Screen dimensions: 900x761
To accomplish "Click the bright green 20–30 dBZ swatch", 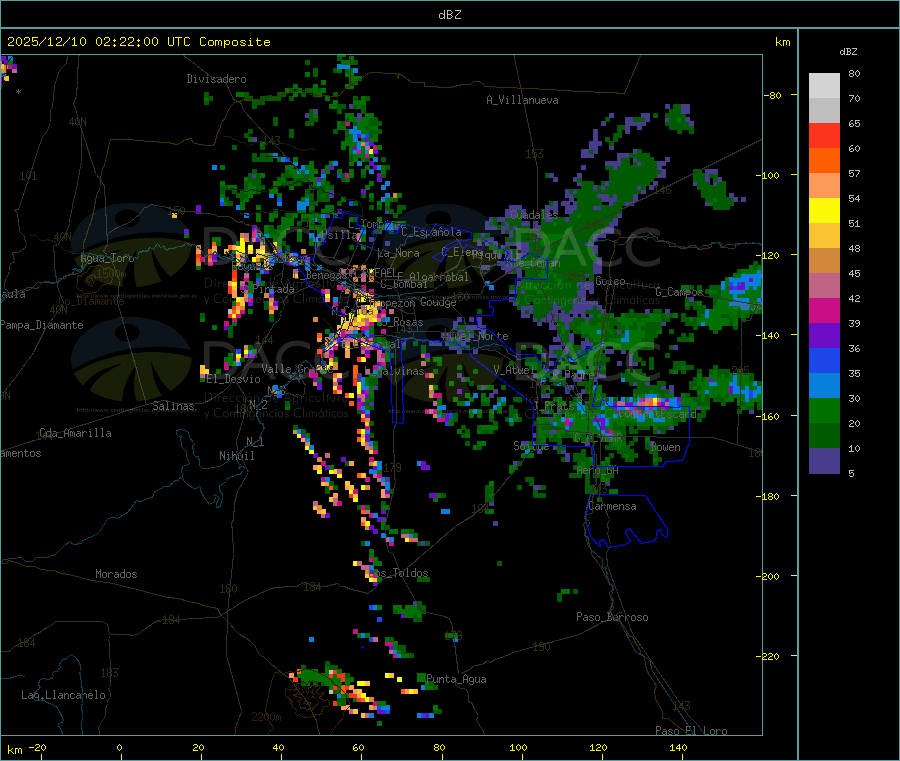I will pyautogui.click(x=824, y=410).
